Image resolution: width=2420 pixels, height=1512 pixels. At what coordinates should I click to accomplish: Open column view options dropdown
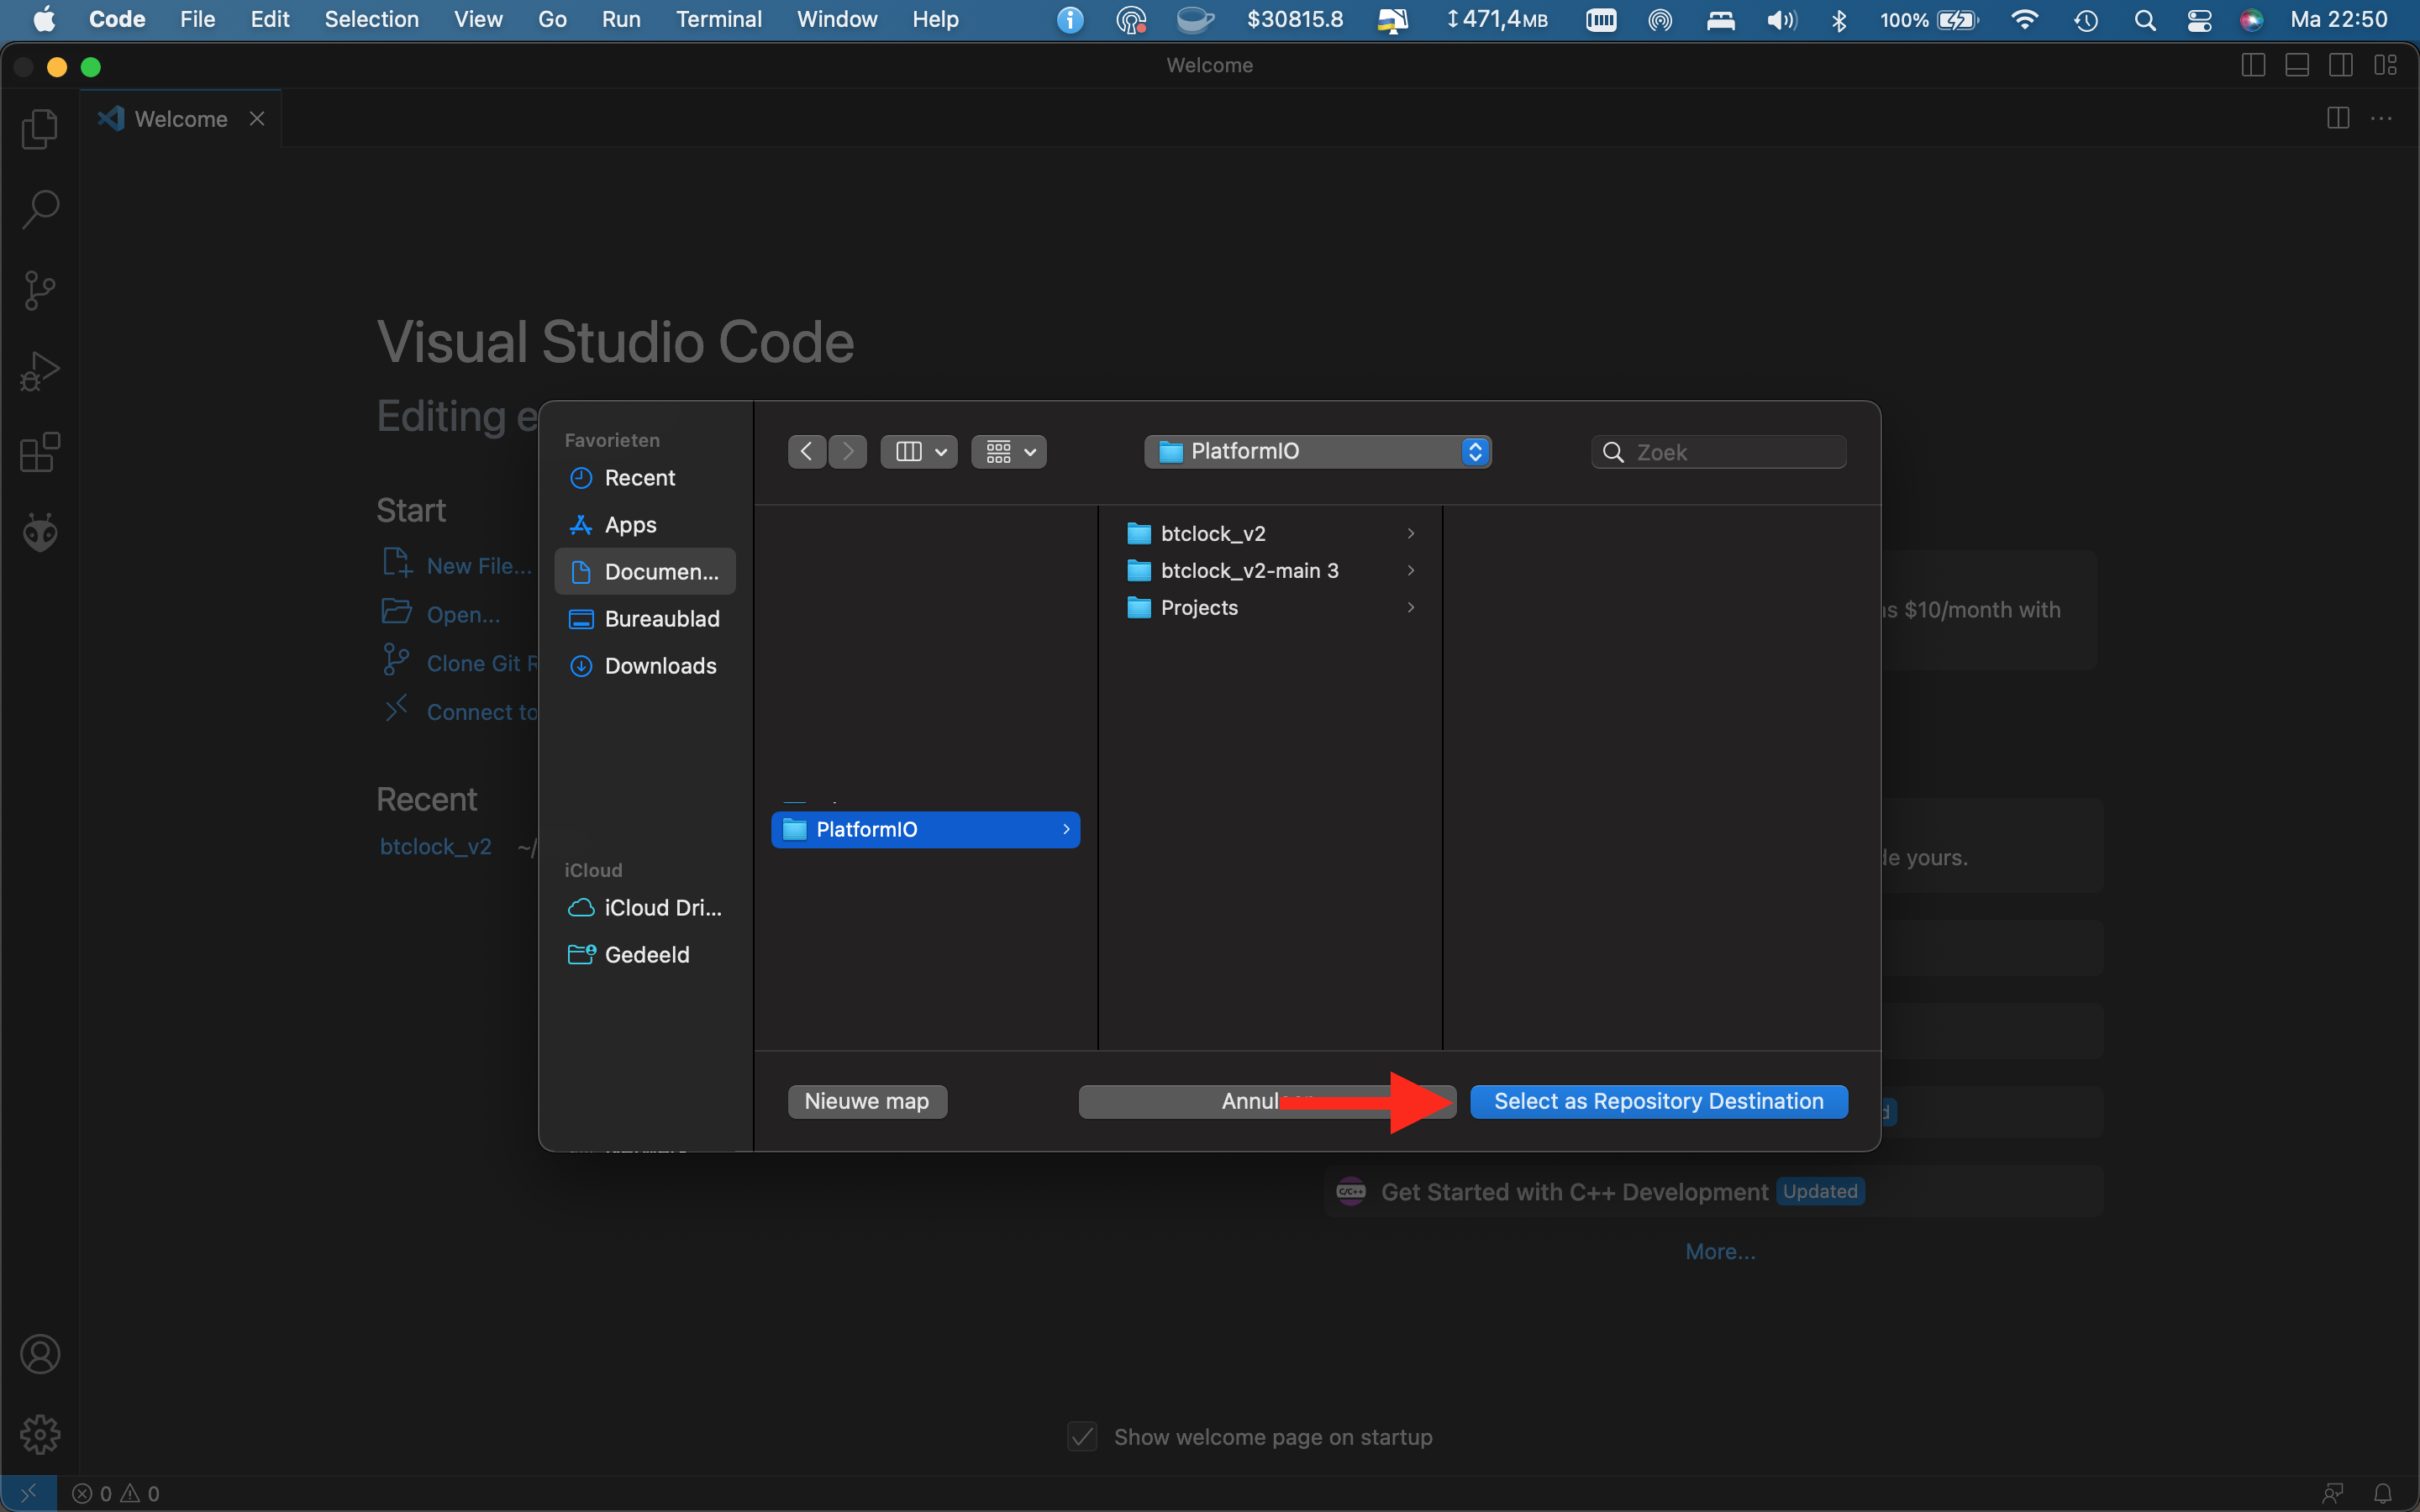tap(919, 452)
